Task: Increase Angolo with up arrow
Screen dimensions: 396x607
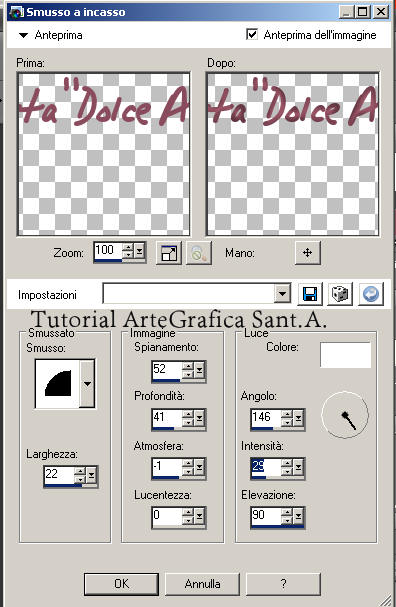Action: pos(287,414)
